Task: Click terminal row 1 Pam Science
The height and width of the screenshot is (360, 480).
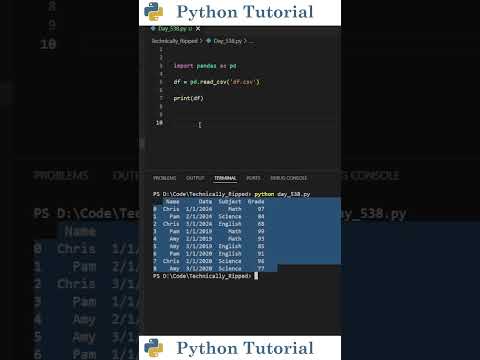Action: [209, 216]
